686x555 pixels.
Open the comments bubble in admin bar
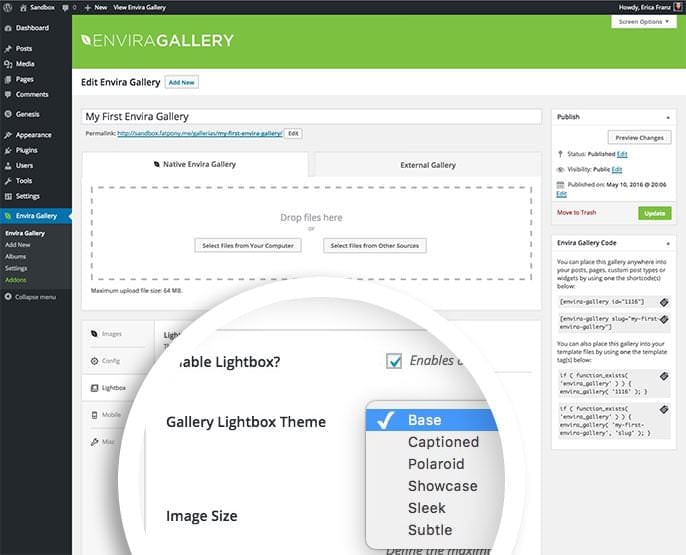[69, 7]
